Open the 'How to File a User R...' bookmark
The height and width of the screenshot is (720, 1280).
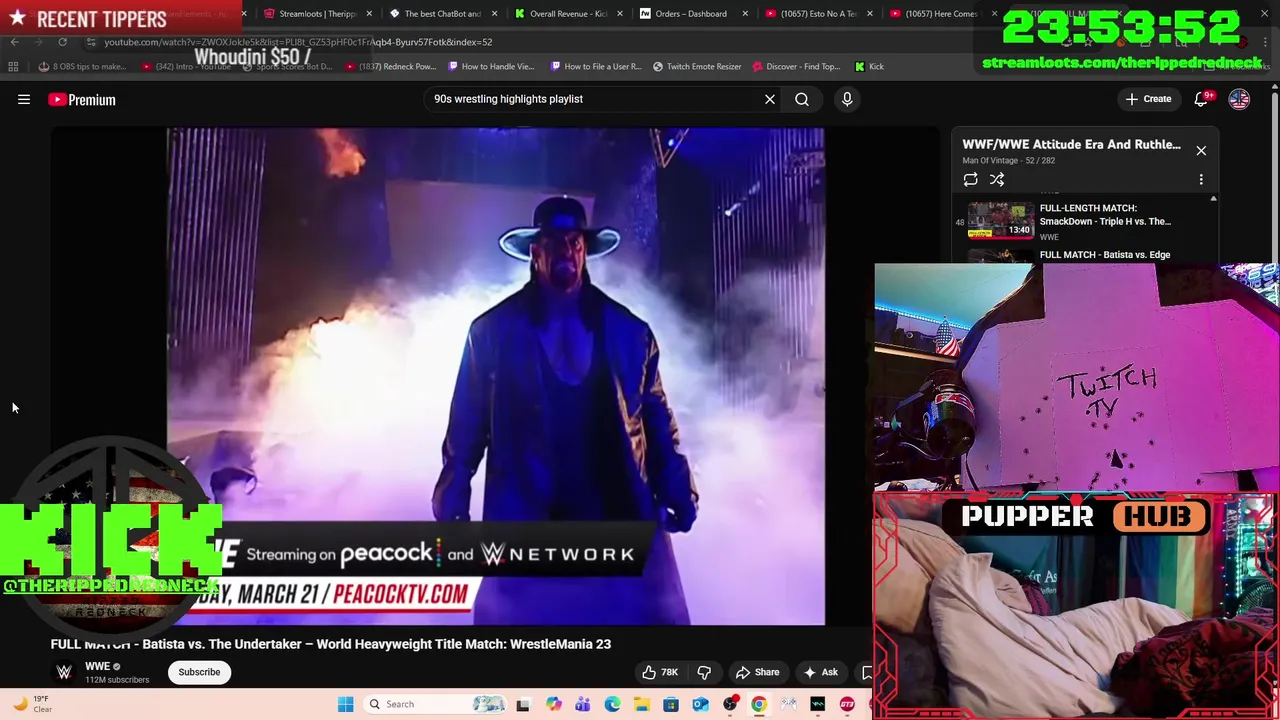(x=596, y=67)
